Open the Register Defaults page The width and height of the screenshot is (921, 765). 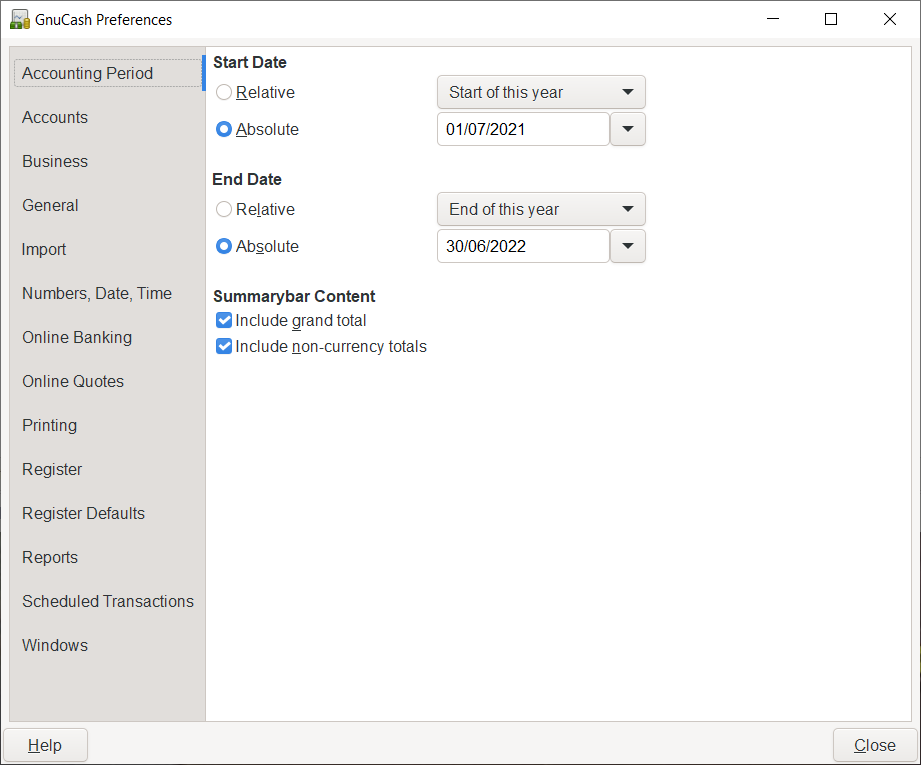coord(83,514)
